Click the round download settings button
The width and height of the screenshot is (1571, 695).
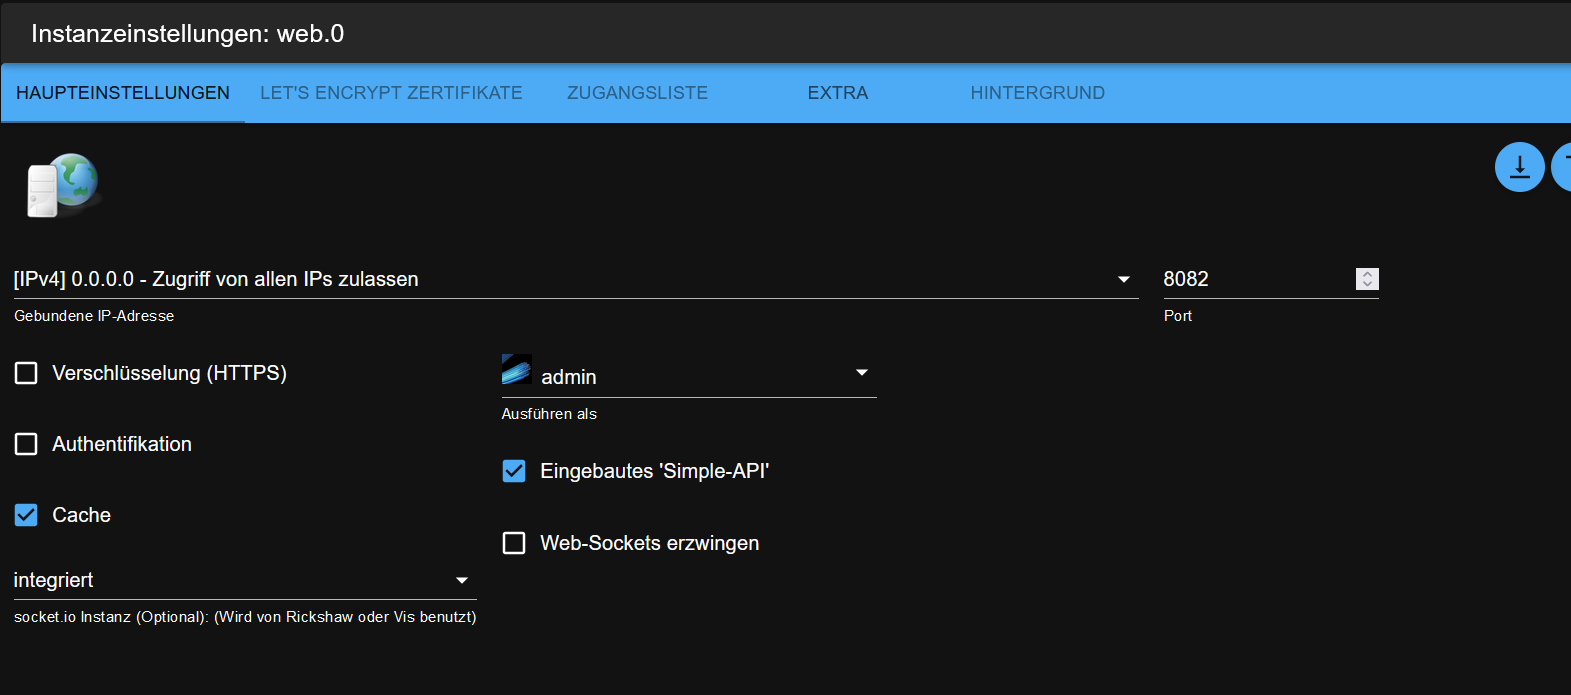point(1519,167)
